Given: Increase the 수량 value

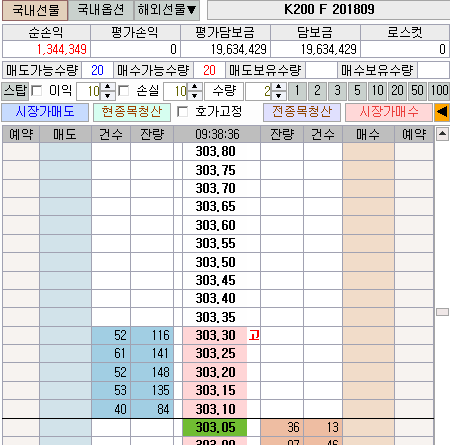Looking at the screenshot, I should coord(279,87).
